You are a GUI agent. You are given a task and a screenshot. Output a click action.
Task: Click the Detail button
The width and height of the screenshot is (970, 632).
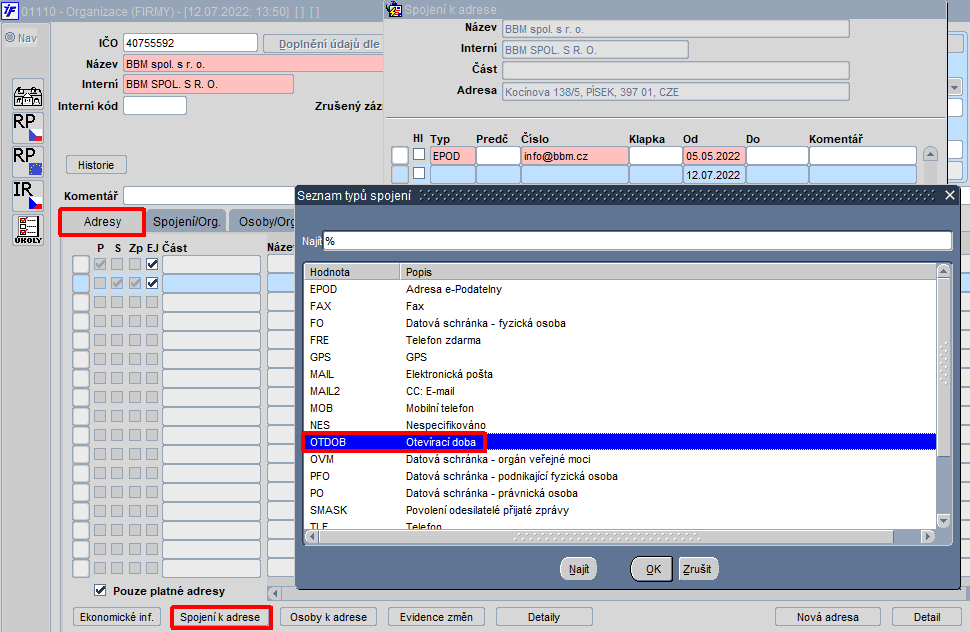pos(927,617)
